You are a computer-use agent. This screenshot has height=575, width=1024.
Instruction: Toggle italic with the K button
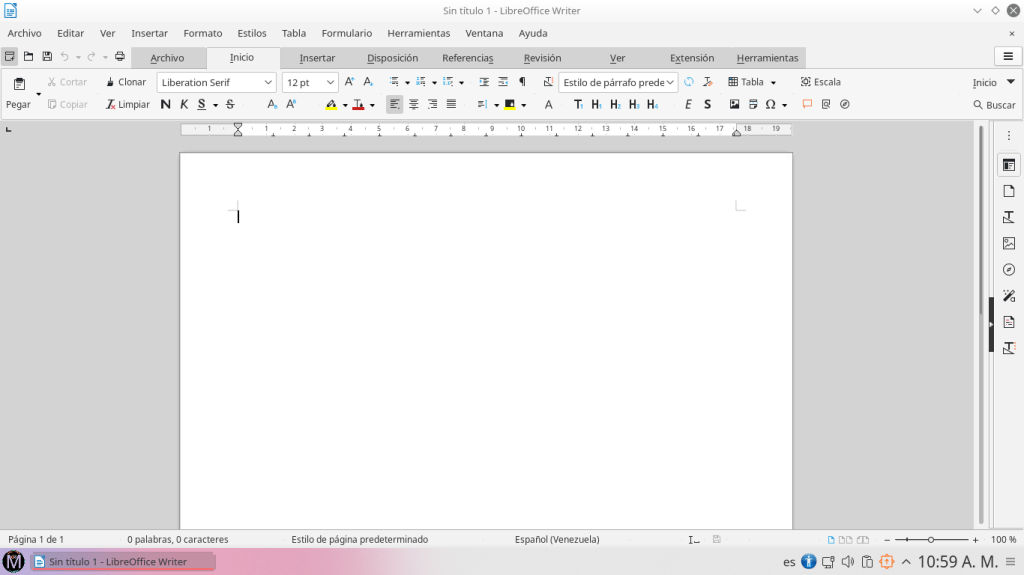pos(184,104)
